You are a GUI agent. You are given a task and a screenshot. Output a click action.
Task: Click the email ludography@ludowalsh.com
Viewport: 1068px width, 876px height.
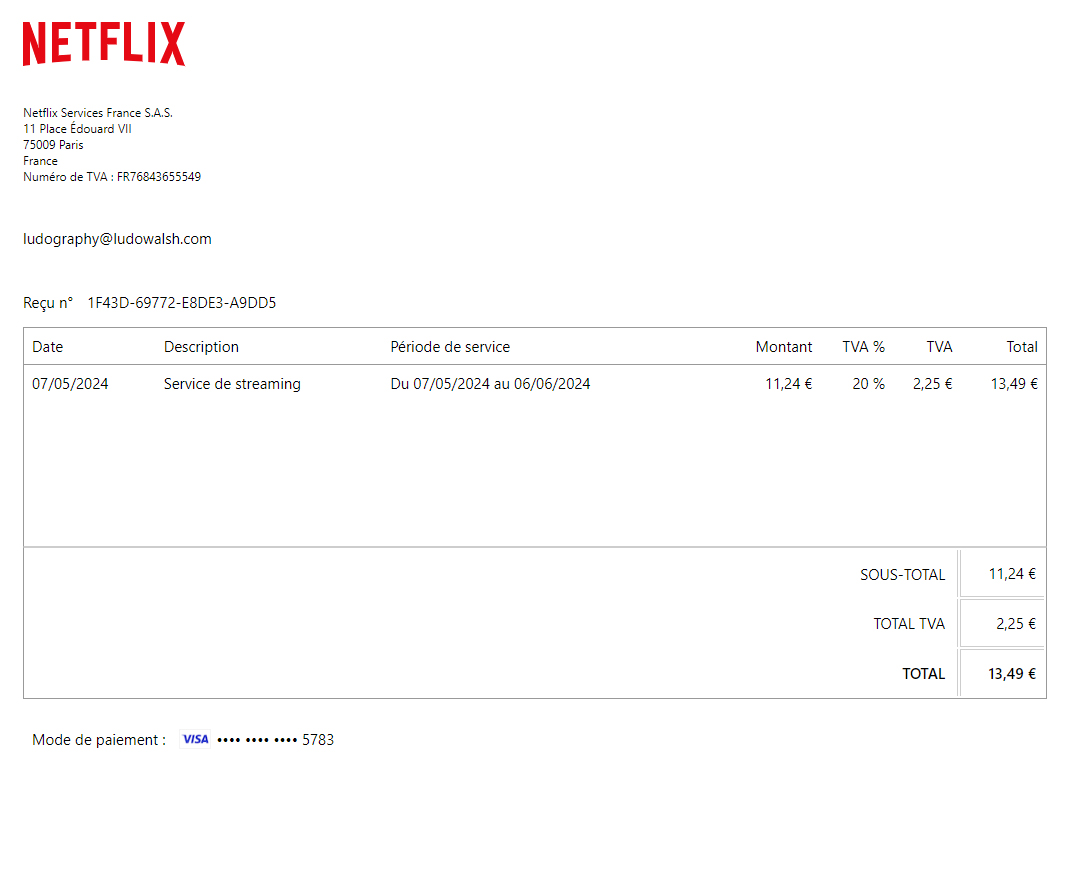pyautogui.click(x=117, y=239)
